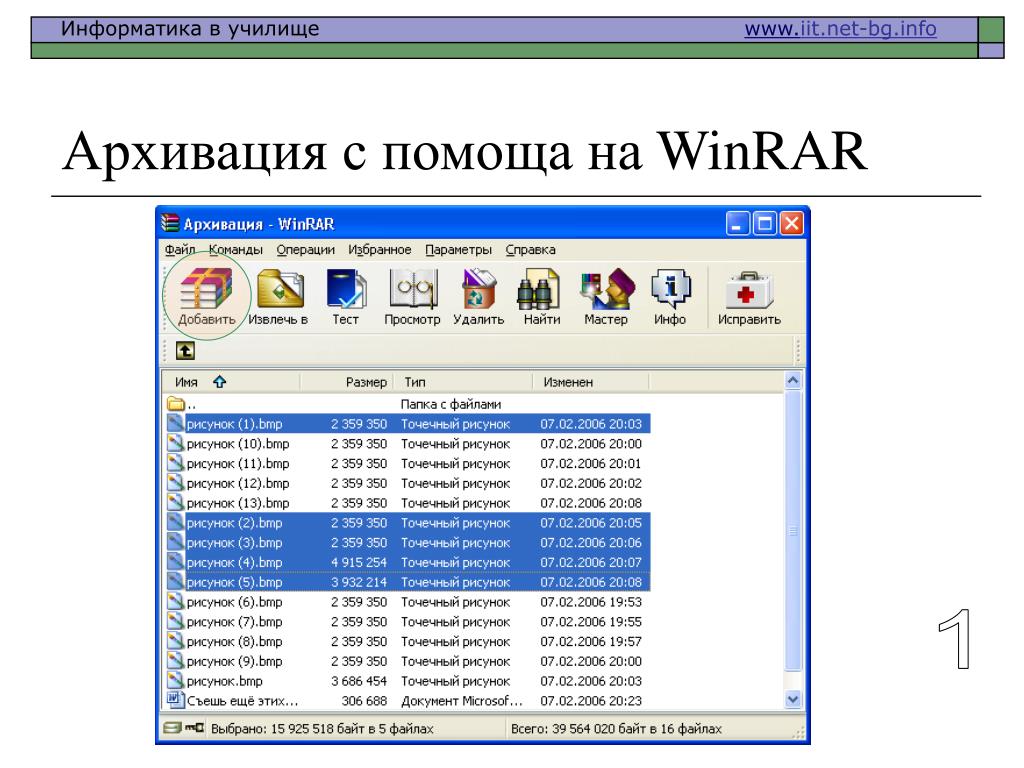Click the date 07.02.2006 20:23

591,701
